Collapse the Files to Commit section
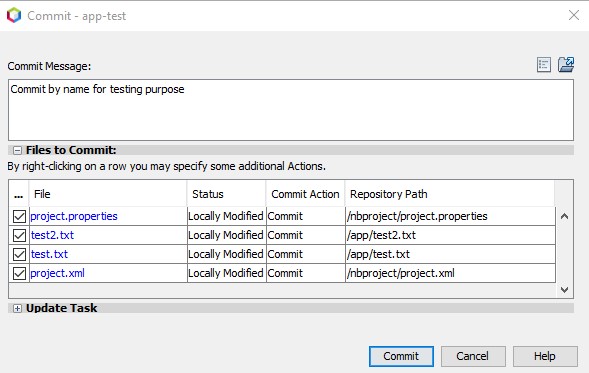 (x=17, y=151)
